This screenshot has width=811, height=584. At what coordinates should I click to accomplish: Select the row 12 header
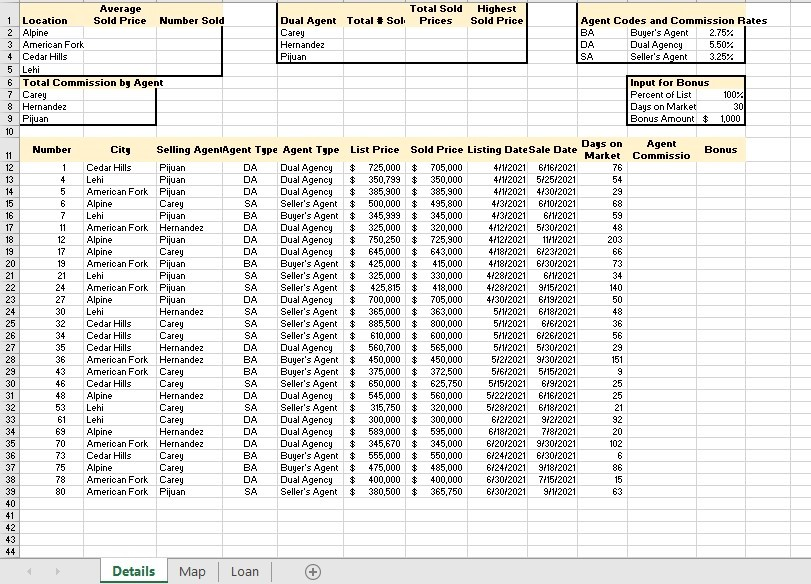coord(8,168)
